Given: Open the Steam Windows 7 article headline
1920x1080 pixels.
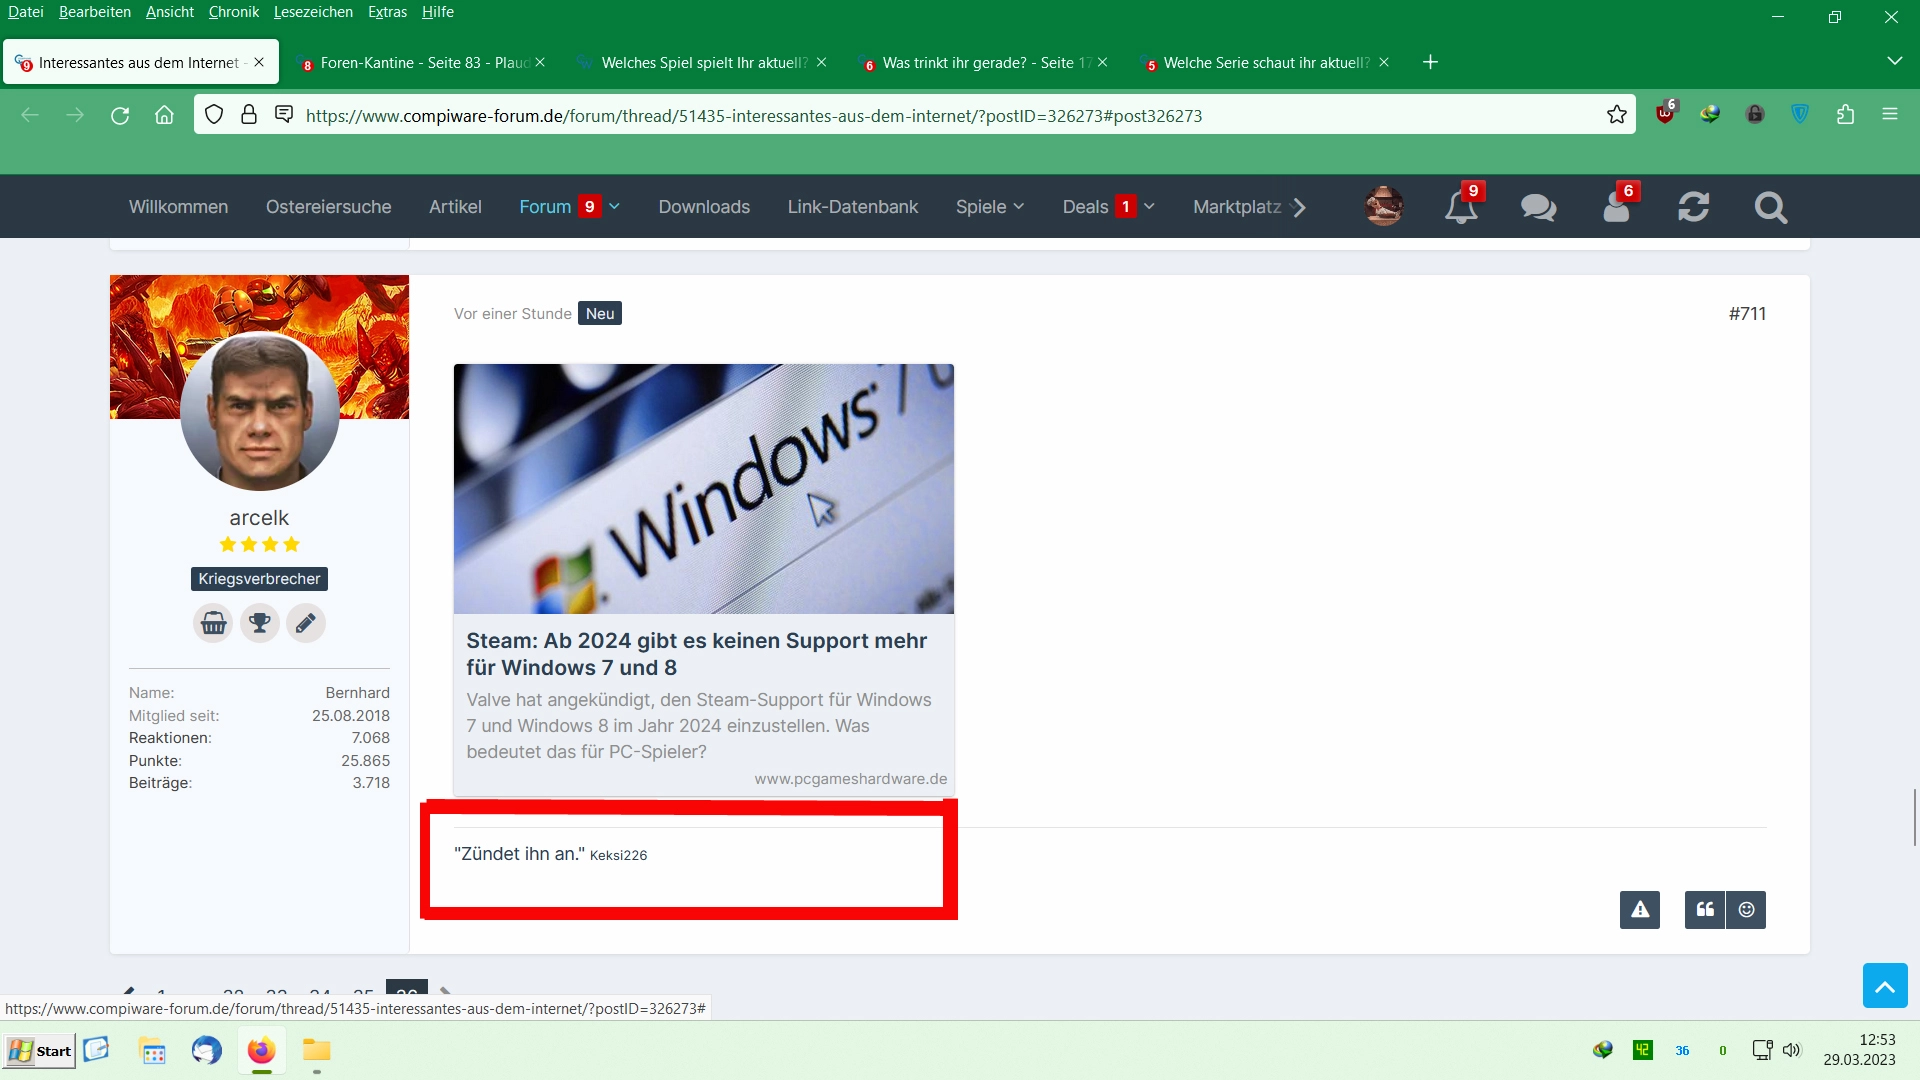Looking at the screenshot, I should coord(696,654).
